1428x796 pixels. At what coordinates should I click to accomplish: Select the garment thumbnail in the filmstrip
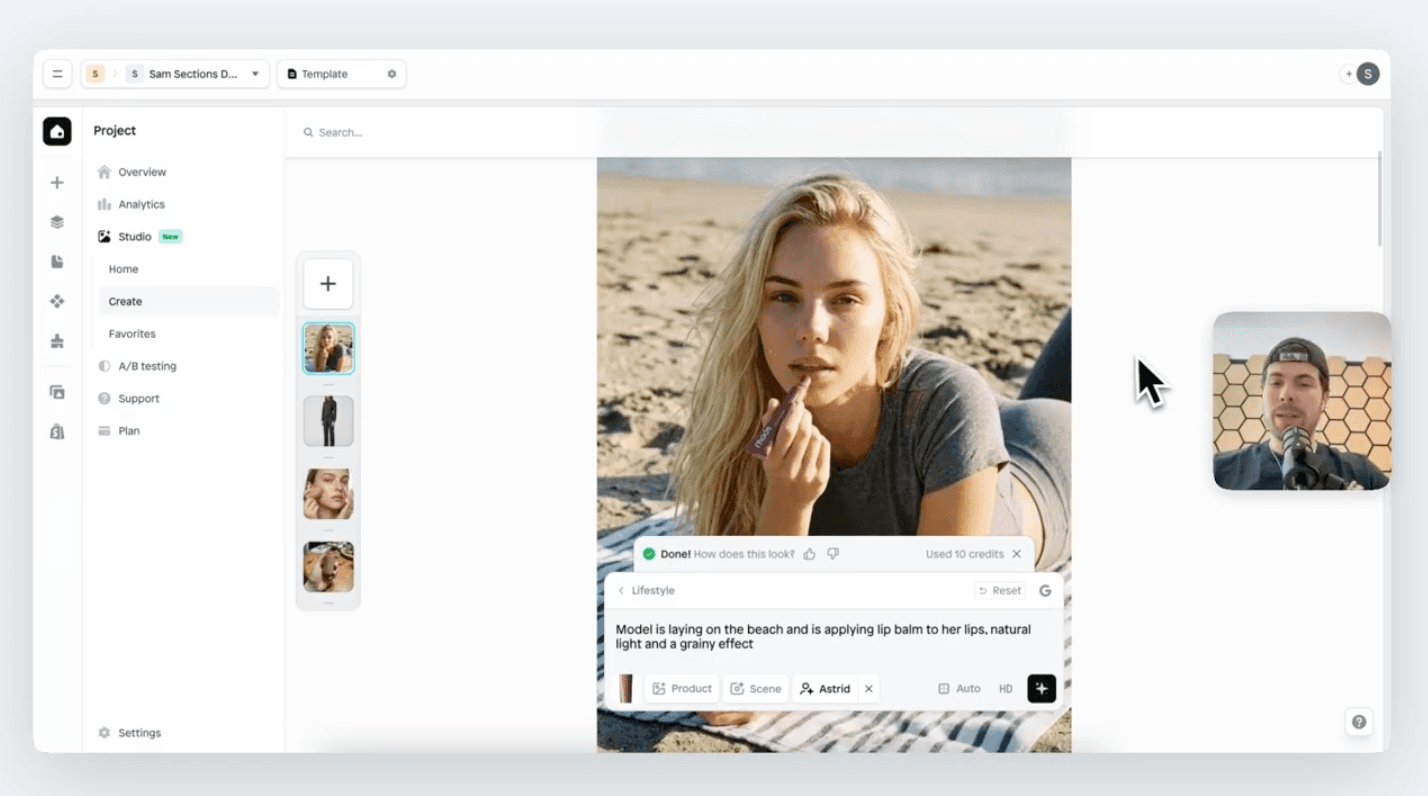(328, 420)
